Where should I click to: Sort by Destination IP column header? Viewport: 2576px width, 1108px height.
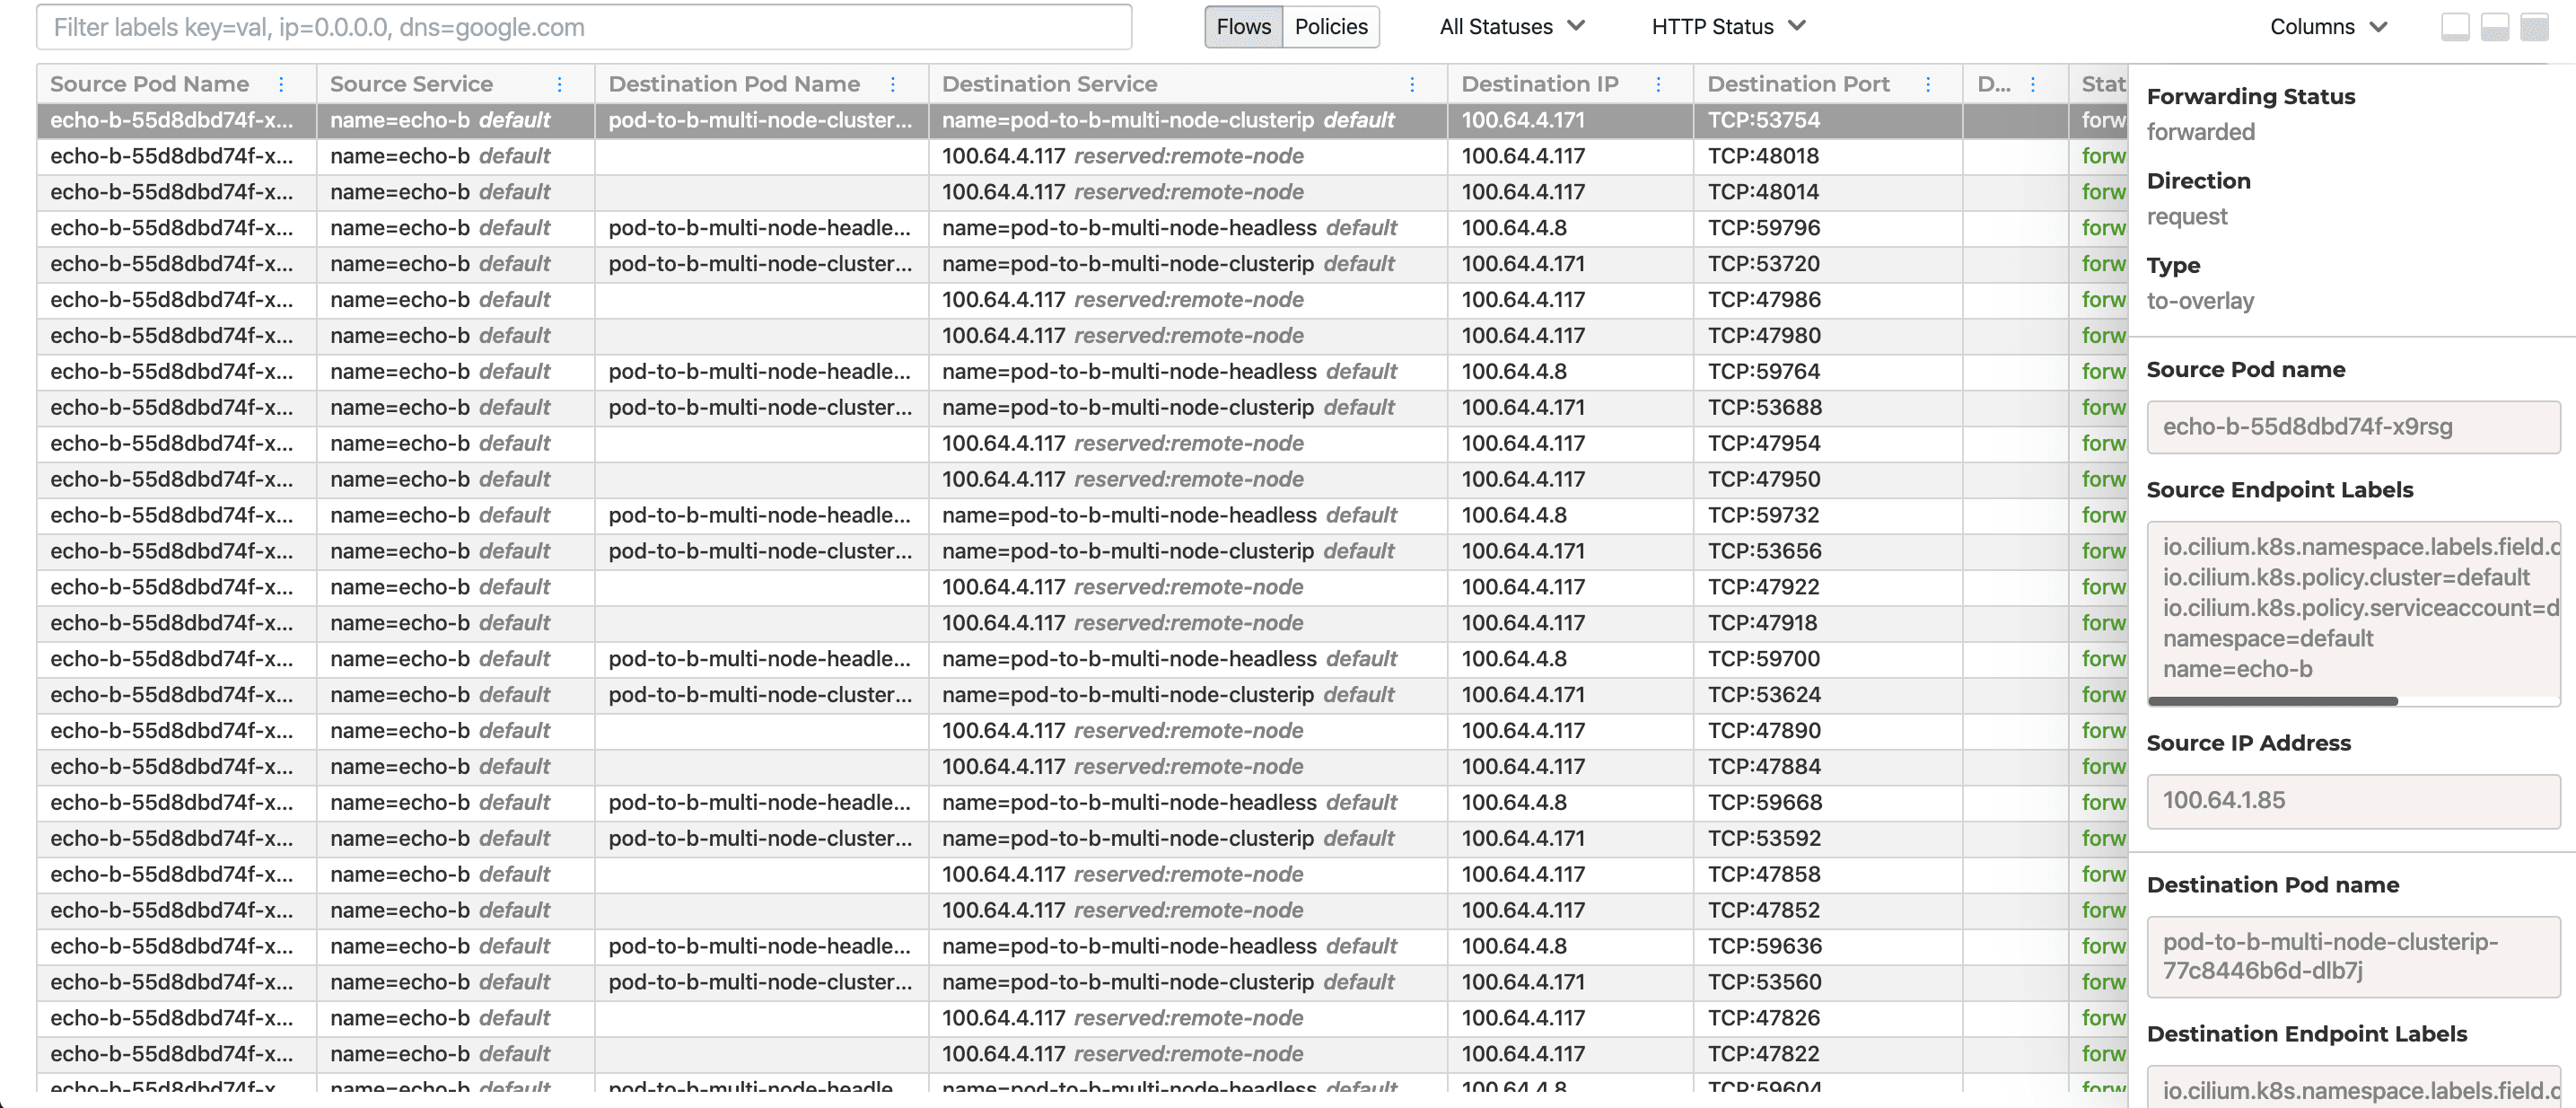point(1539,84)
